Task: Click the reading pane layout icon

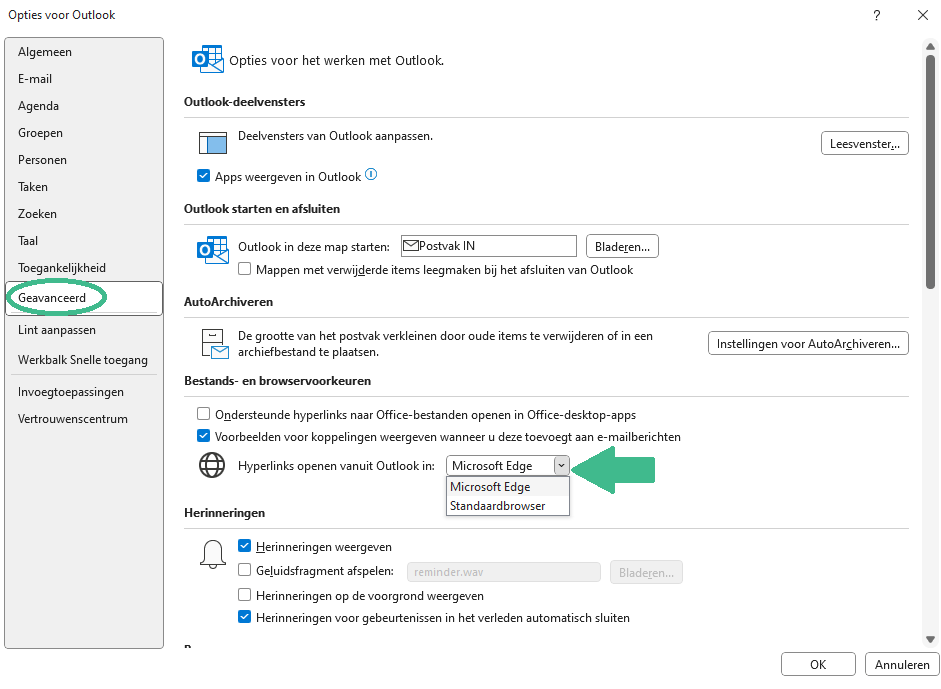Action: [x=212, y=143]
